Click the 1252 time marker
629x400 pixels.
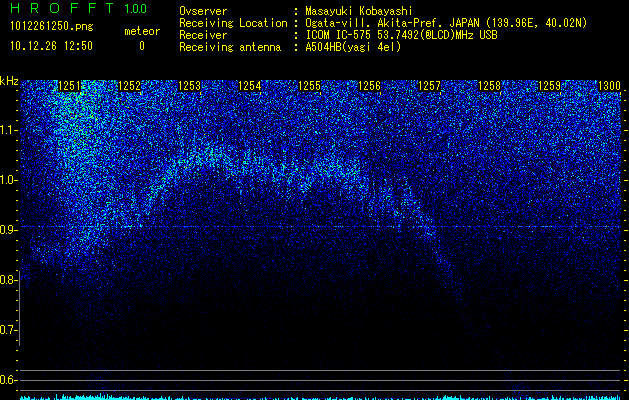[x=130, y=86]
